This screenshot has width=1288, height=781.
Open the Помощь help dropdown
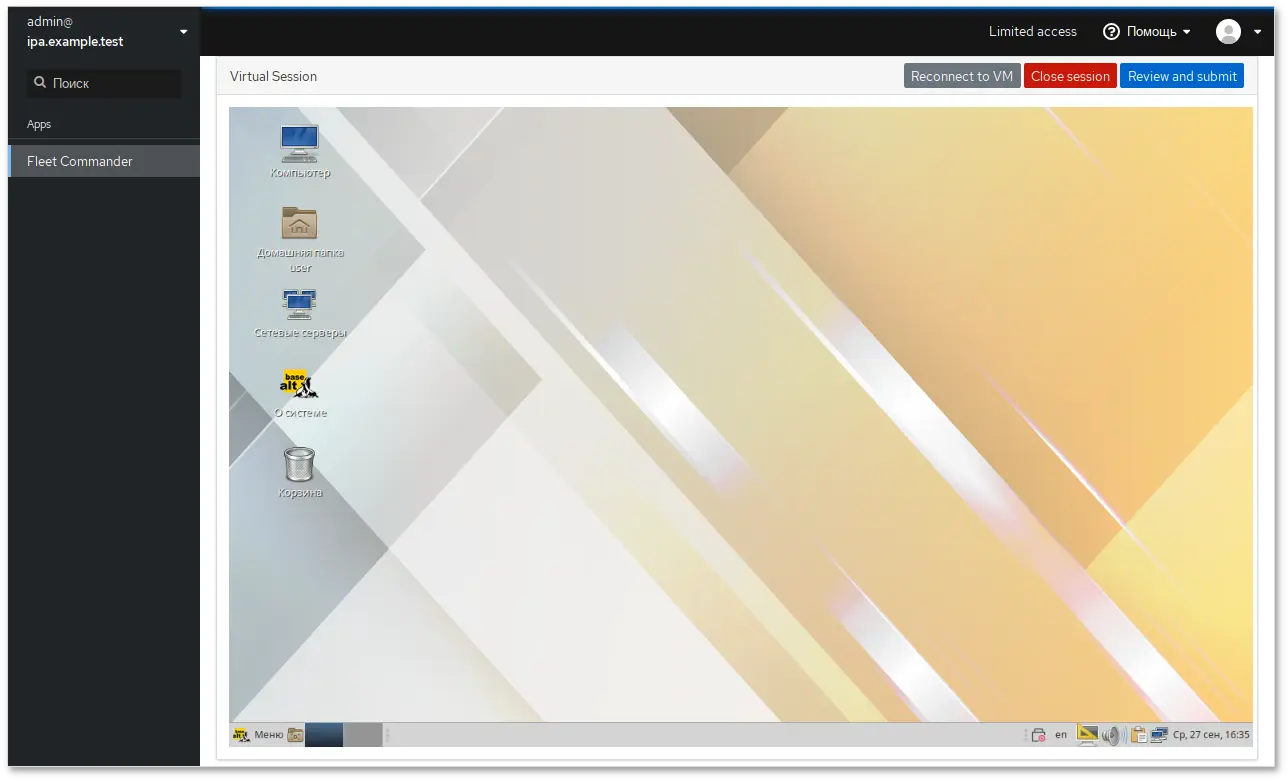1147,32
